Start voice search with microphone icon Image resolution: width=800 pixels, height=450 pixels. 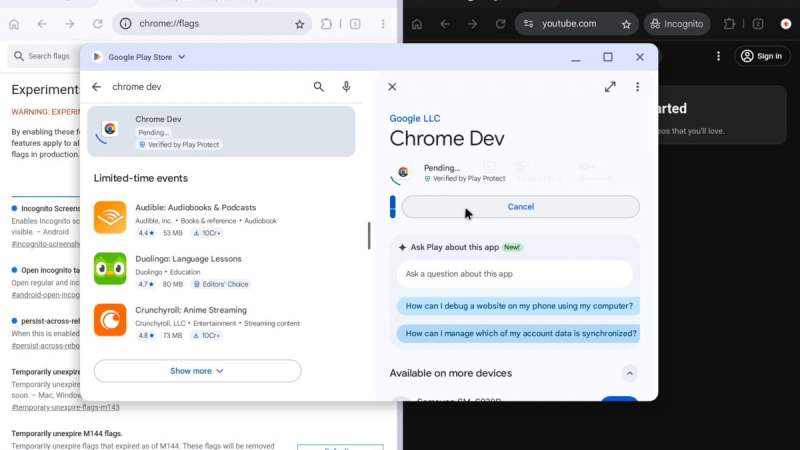[346, 87]
